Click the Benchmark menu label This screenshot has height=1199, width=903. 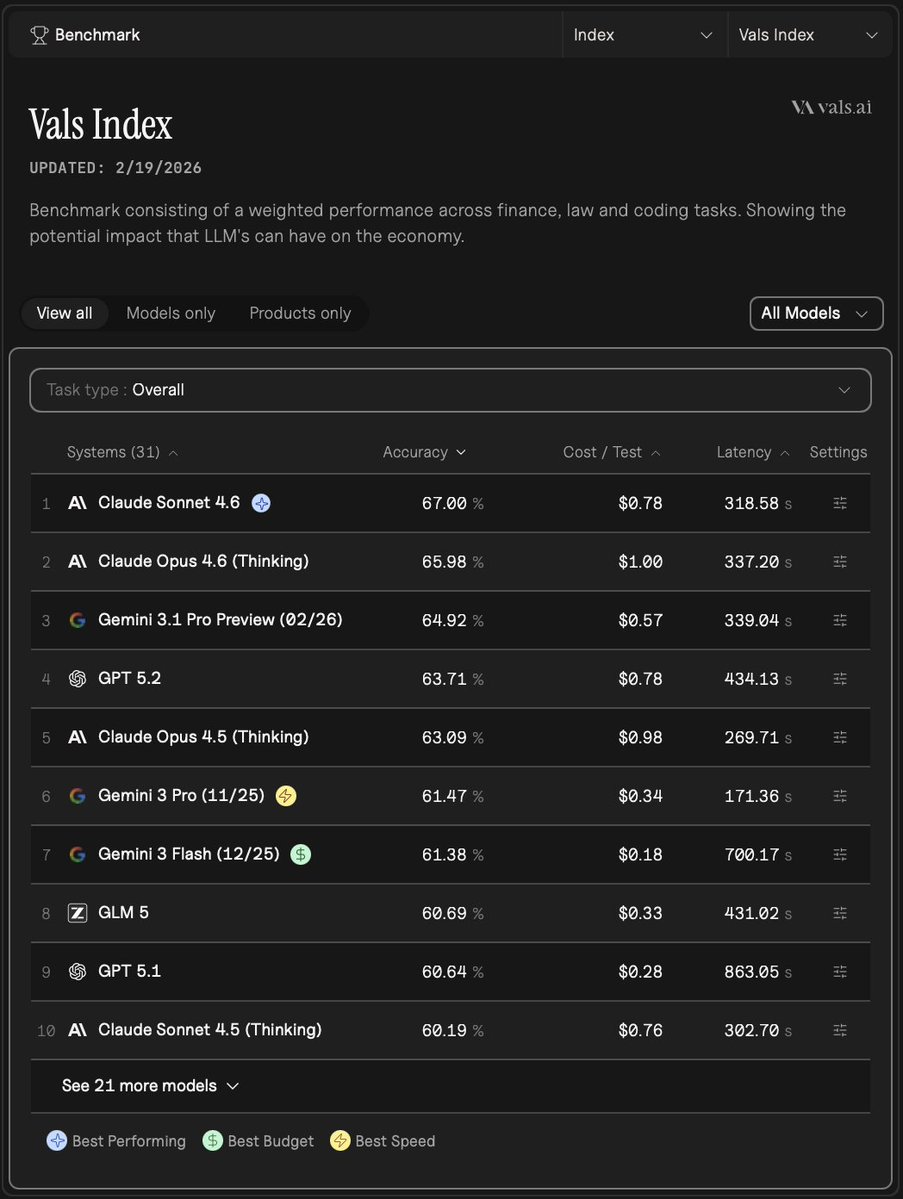coord(97,34)
